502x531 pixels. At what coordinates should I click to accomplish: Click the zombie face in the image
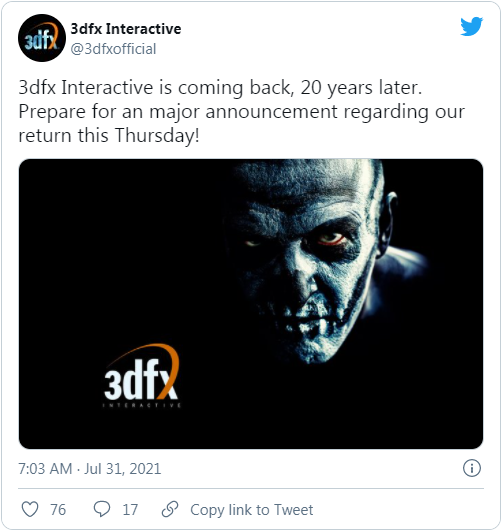point(312,261)
